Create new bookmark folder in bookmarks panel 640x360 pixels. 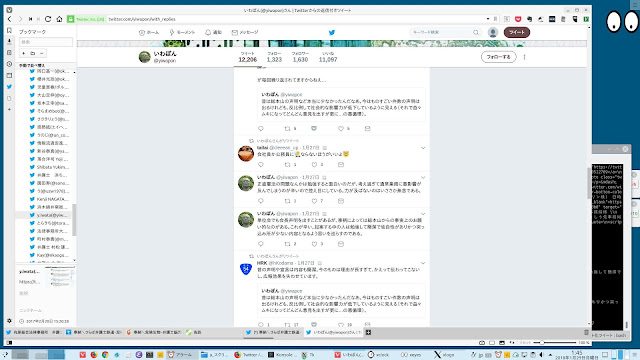(x=33, y=53)
